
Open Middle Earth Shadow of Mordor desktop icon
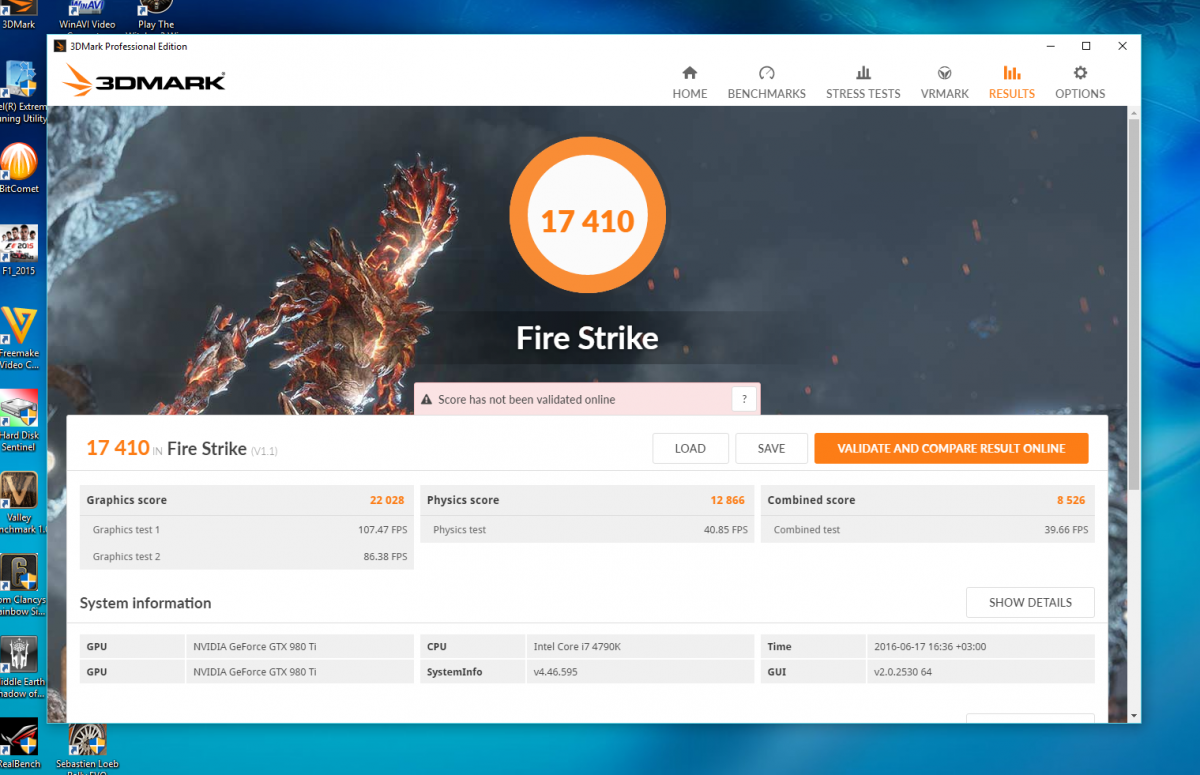pyautogui.click(x=19, y=667)
